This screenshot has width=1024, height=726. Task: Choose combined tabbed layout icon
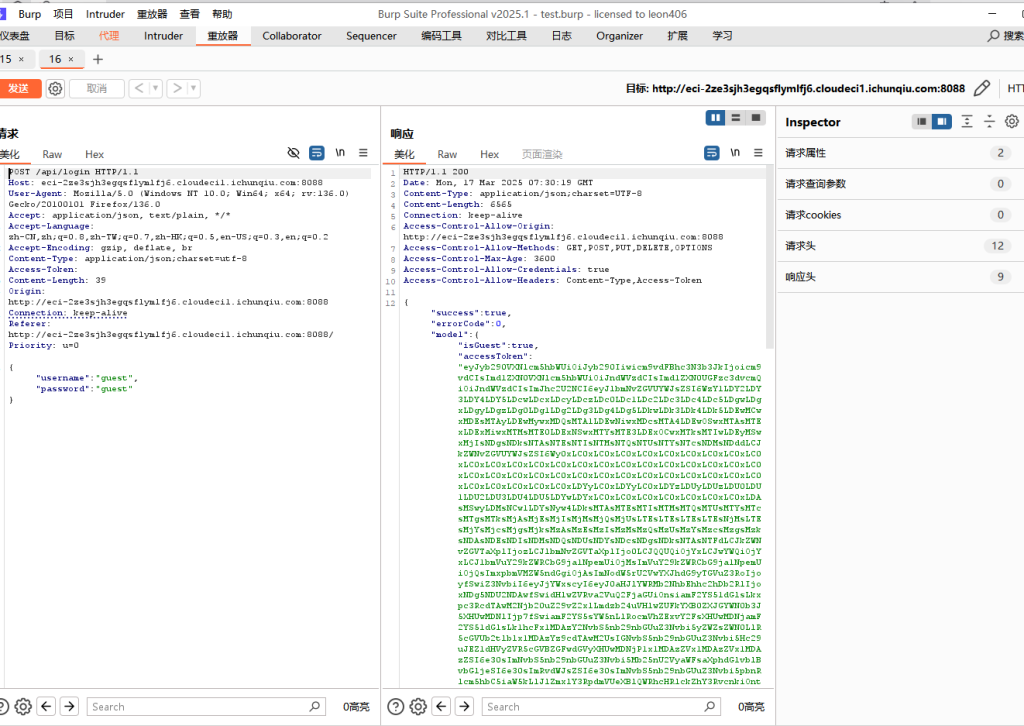click(756, 118)
